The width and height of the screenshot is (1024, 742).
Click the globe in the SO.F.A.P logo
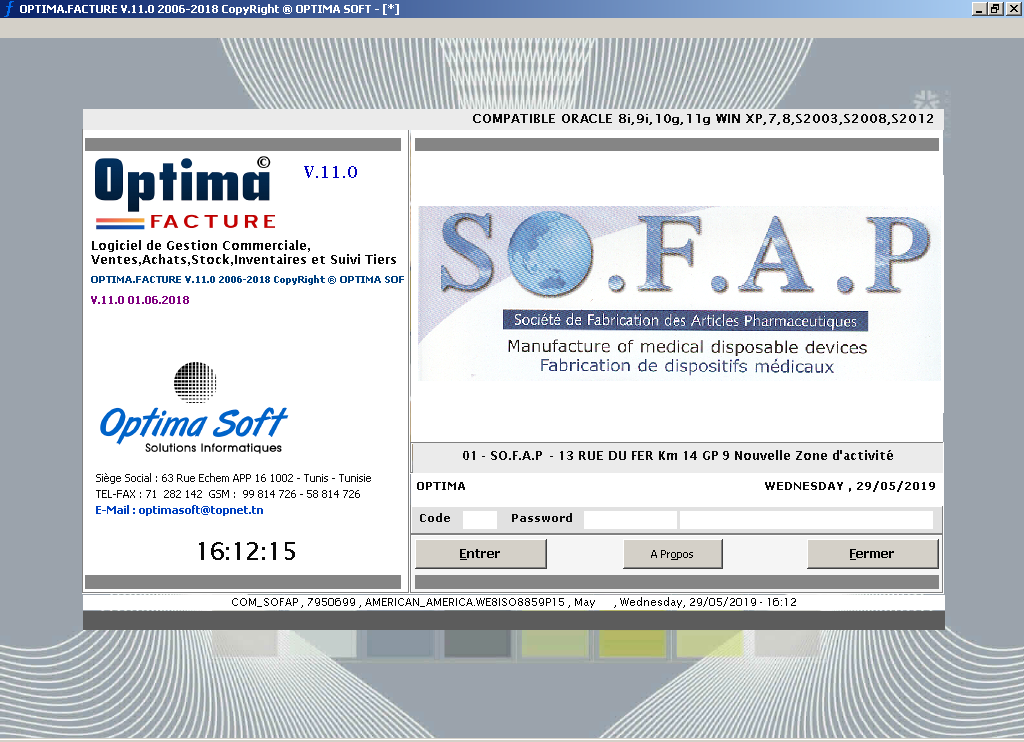coord(551,255)
